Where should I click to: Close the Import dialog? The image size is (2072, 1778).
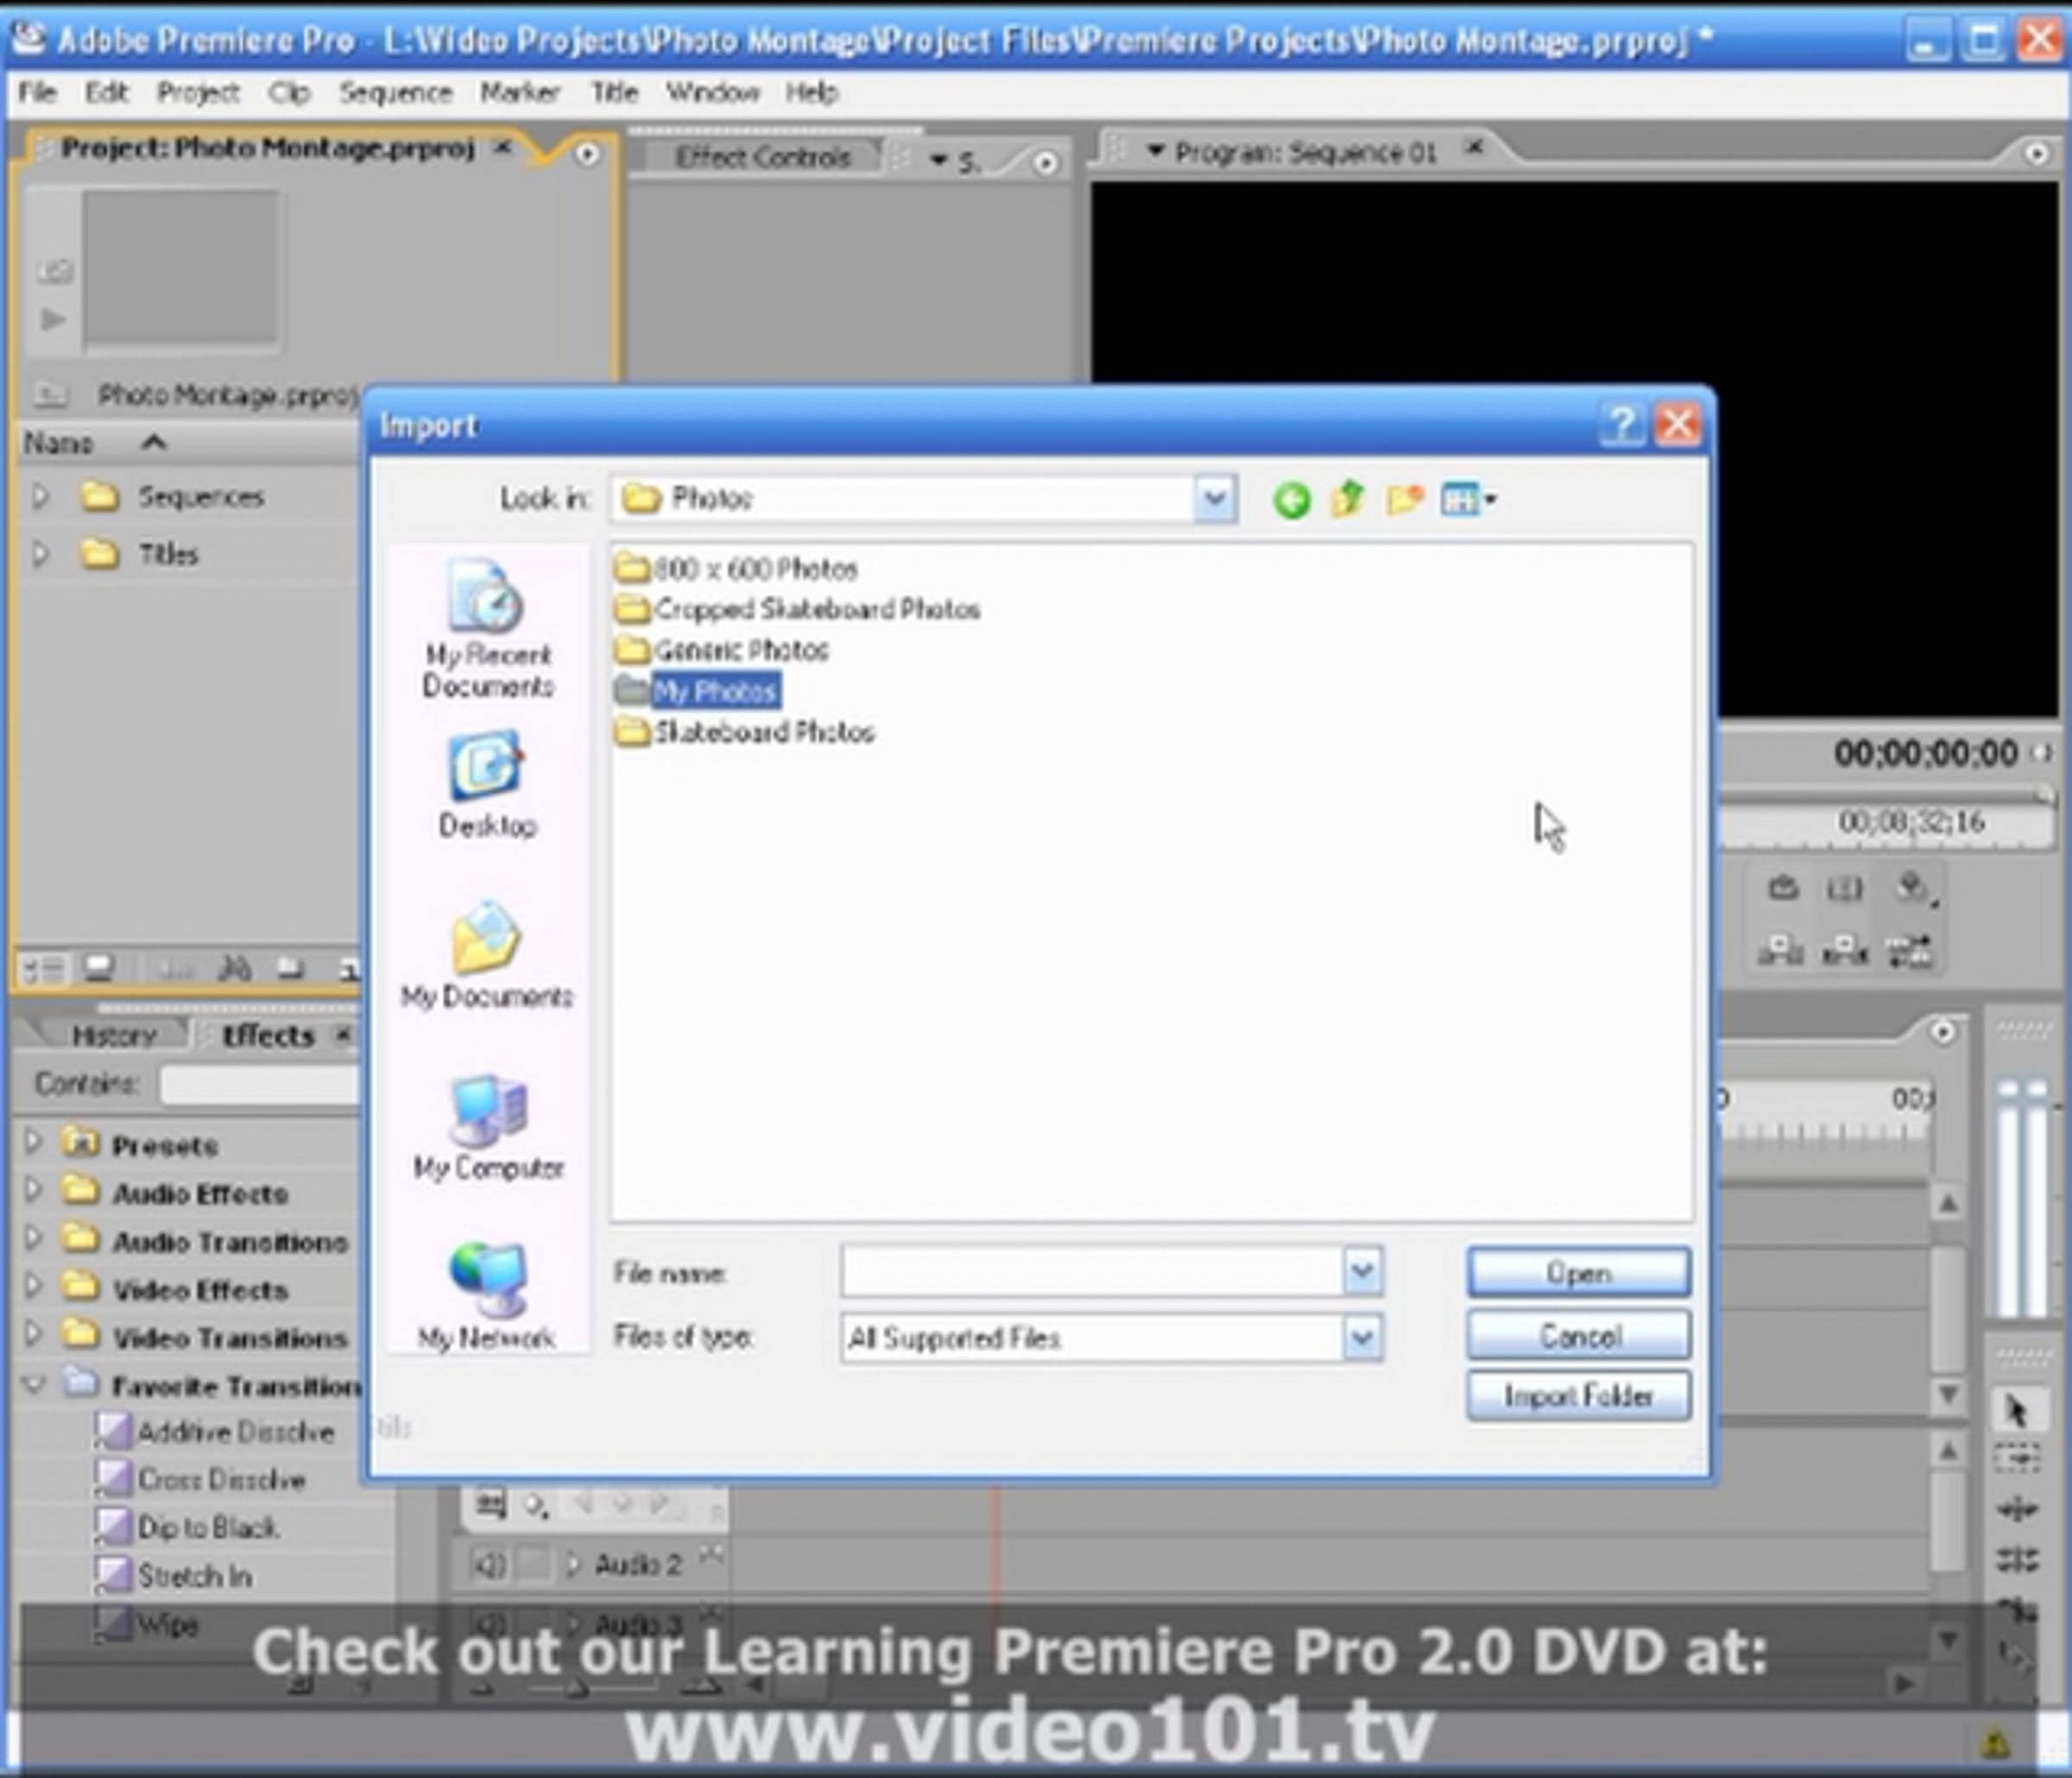pyautogui.click(x=1677, y=425)
